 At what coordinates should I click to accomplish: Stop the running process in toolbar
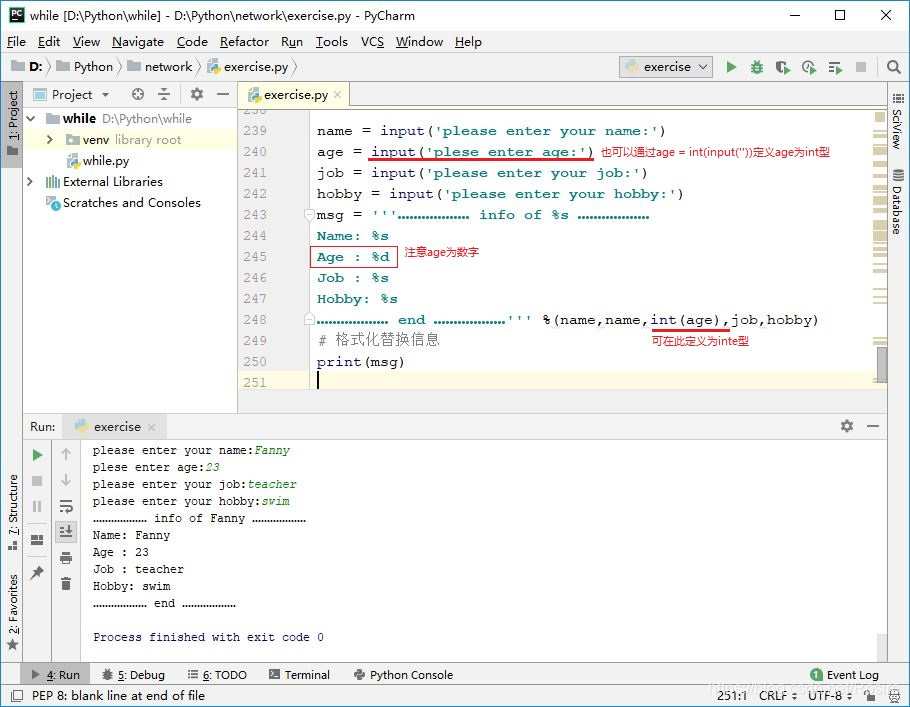pyautogui.click(x=861, y=67)
